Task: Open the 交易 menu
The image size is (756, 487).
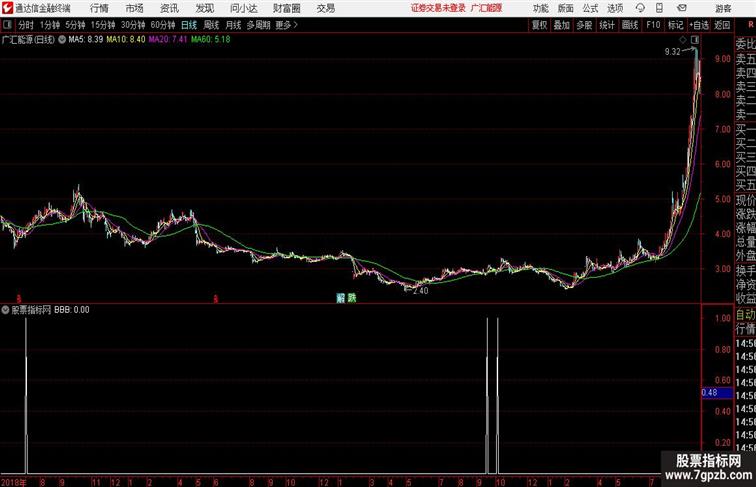Action: click(x=325, y=8)
